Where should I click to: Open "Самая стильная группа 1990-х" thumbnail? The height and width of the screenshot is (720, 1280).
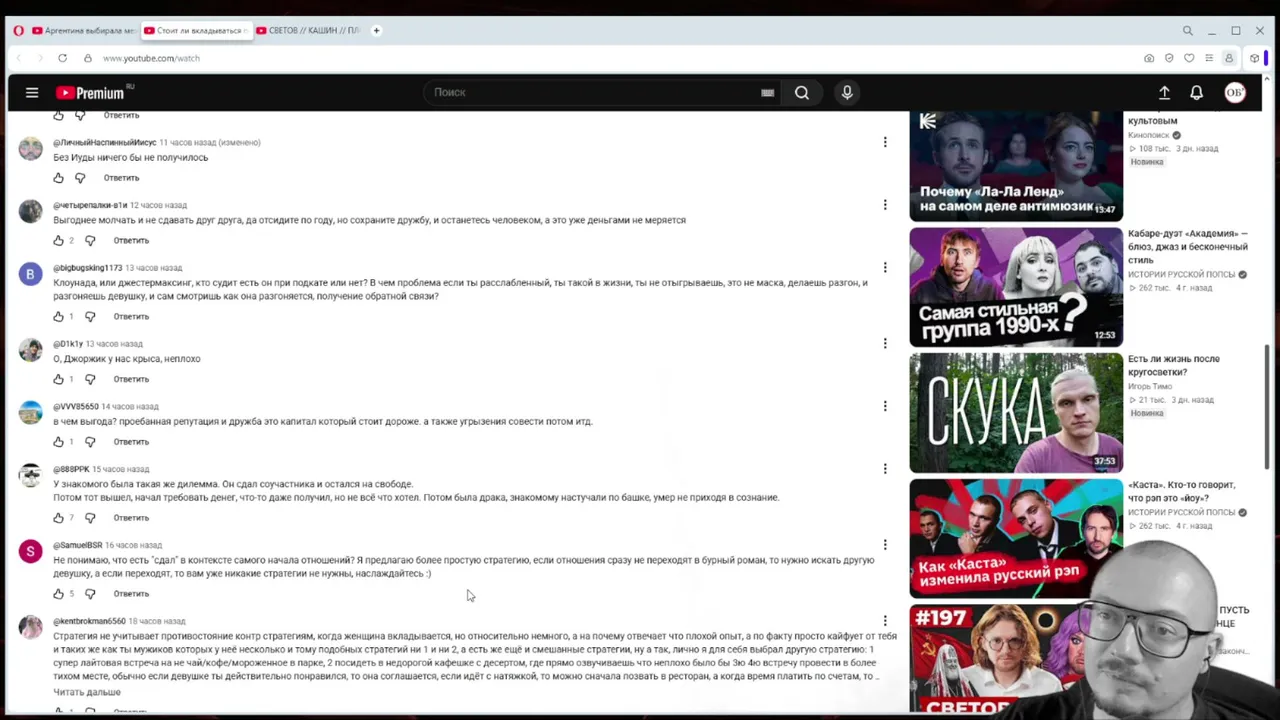click(1016, 287)
